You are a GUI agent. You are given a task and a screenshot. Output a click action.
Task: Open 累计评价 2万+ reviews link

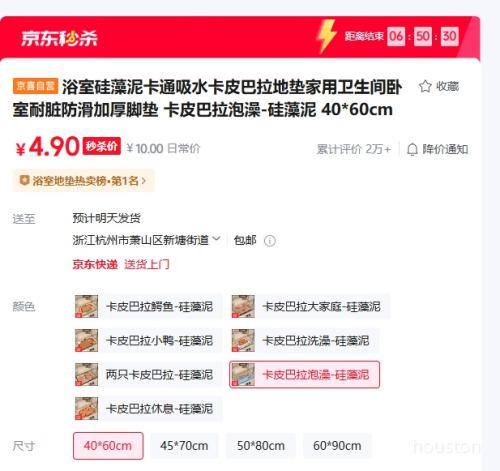(x=354, y=149)
